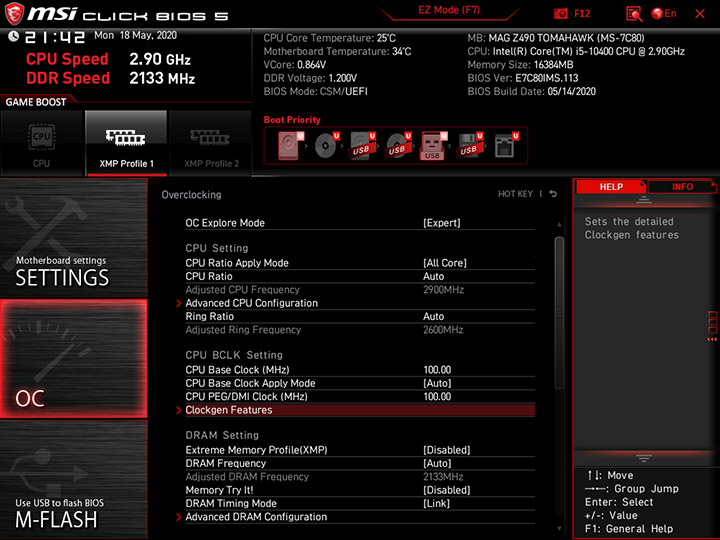Toggle XMP Profile 2
The width and height of the screenshot is (720, 540).
(x=211, y=143)
